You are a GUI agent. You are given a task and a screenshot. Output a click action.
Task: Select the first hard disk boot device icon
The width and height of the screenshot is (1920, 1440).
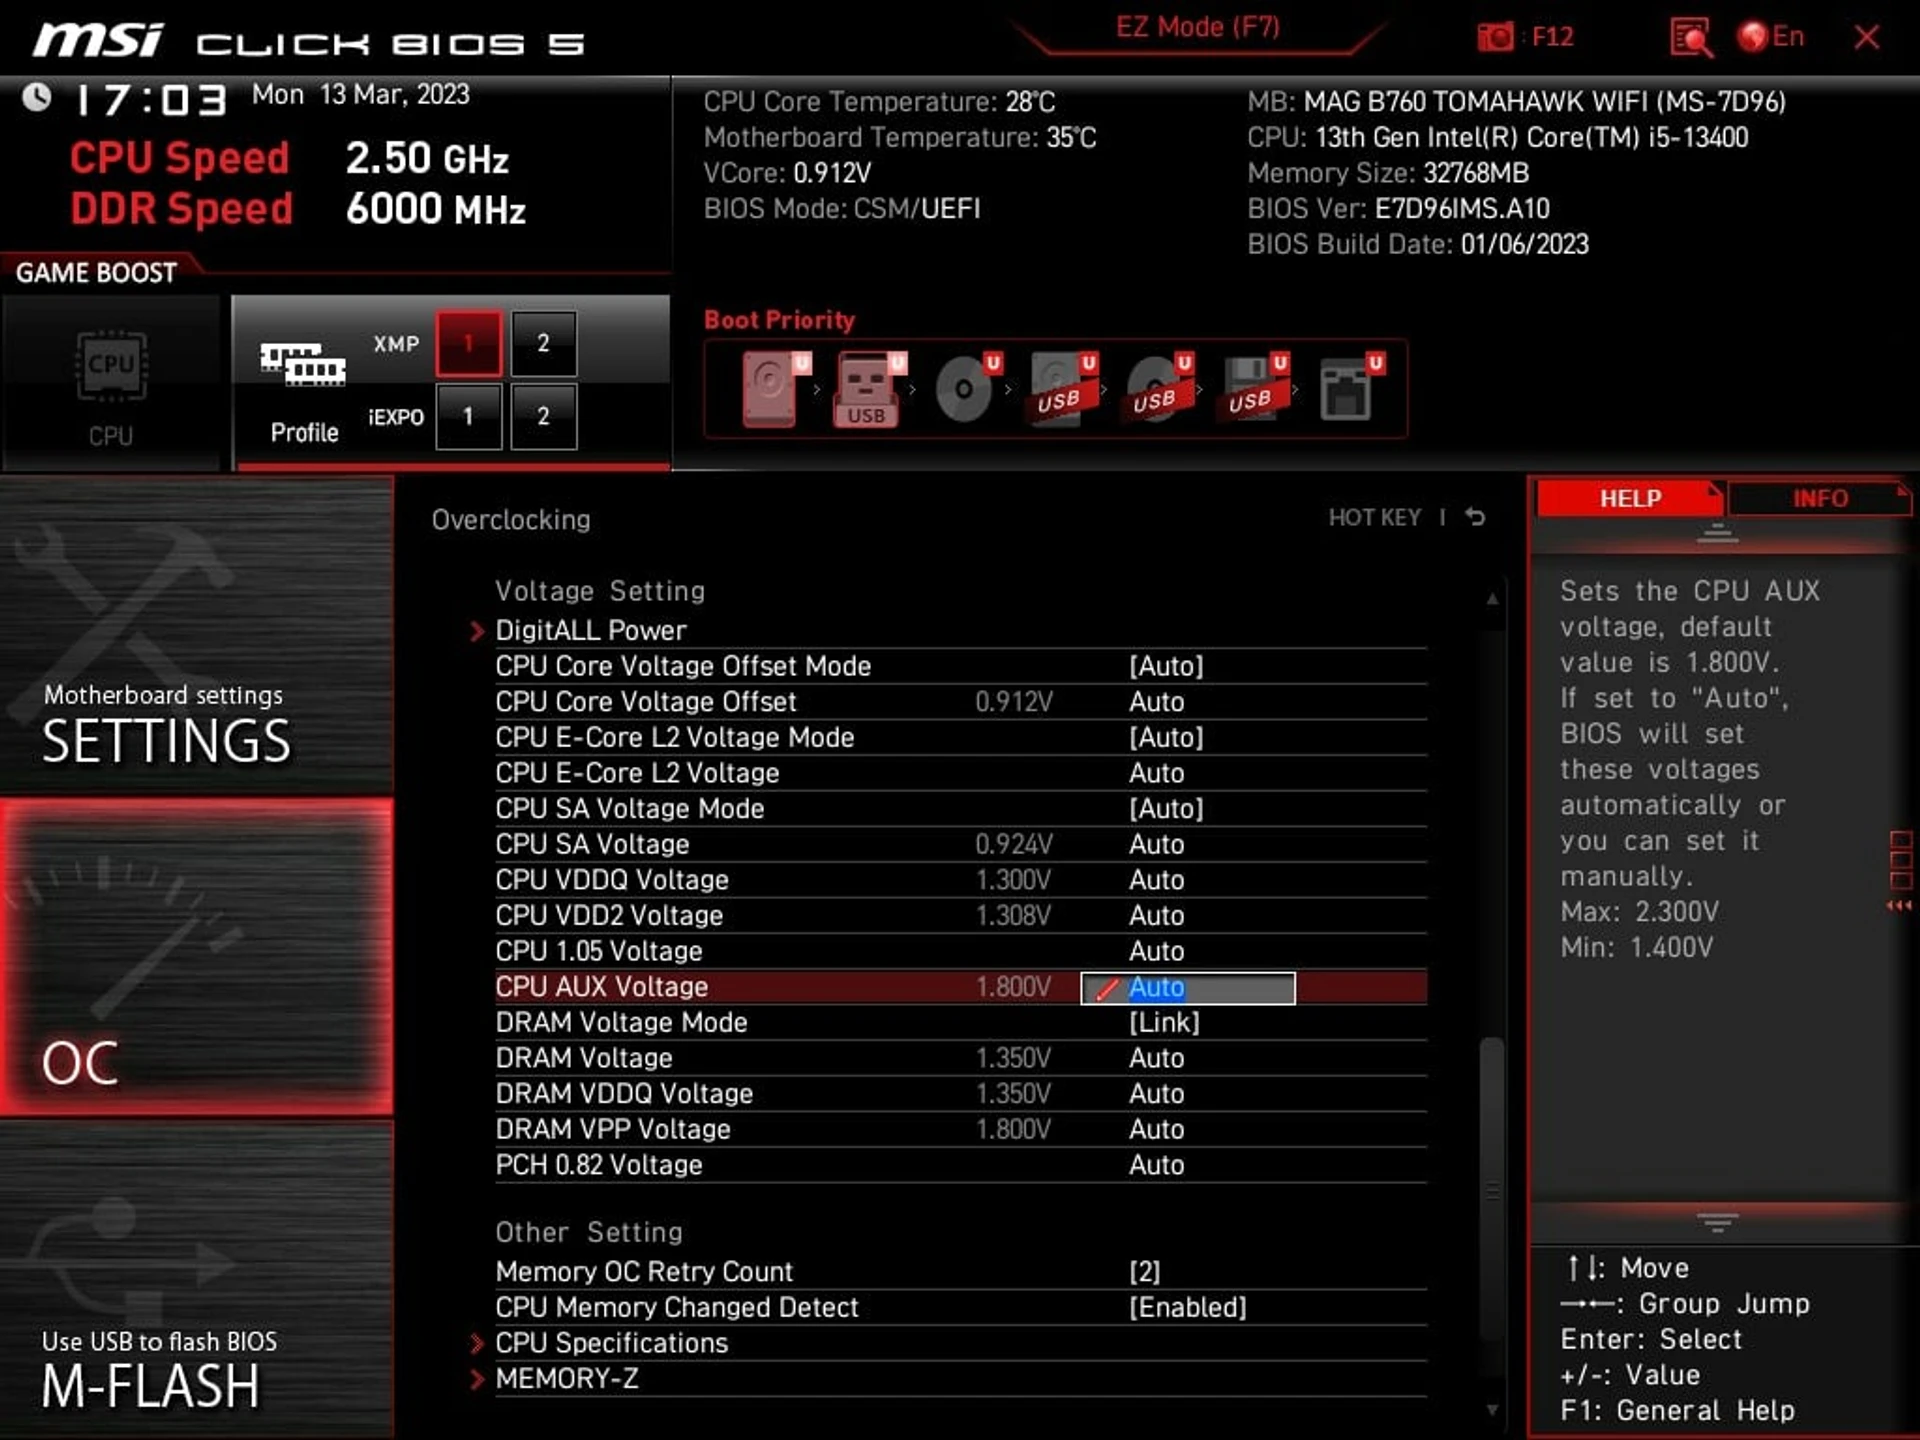(x=774, y=389)
